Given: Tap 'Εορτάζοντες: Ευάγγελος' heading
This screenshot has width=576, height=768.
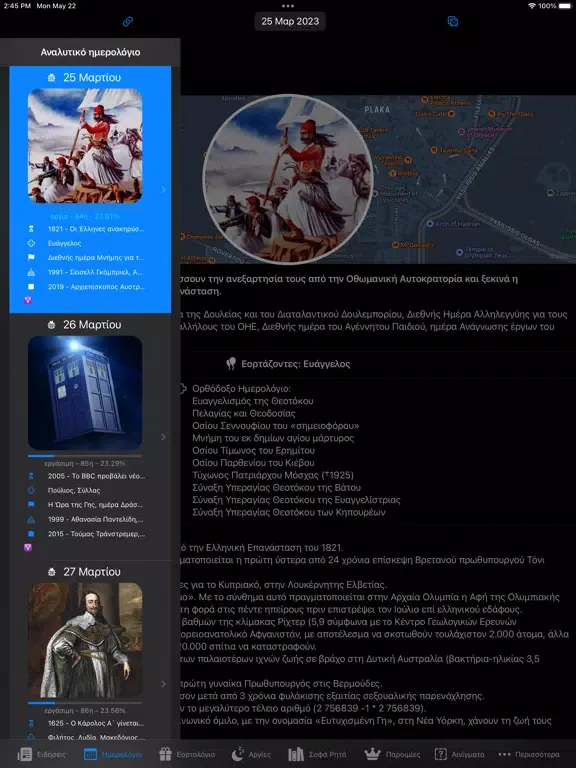Looking at the screenshot, I should 295,364.
